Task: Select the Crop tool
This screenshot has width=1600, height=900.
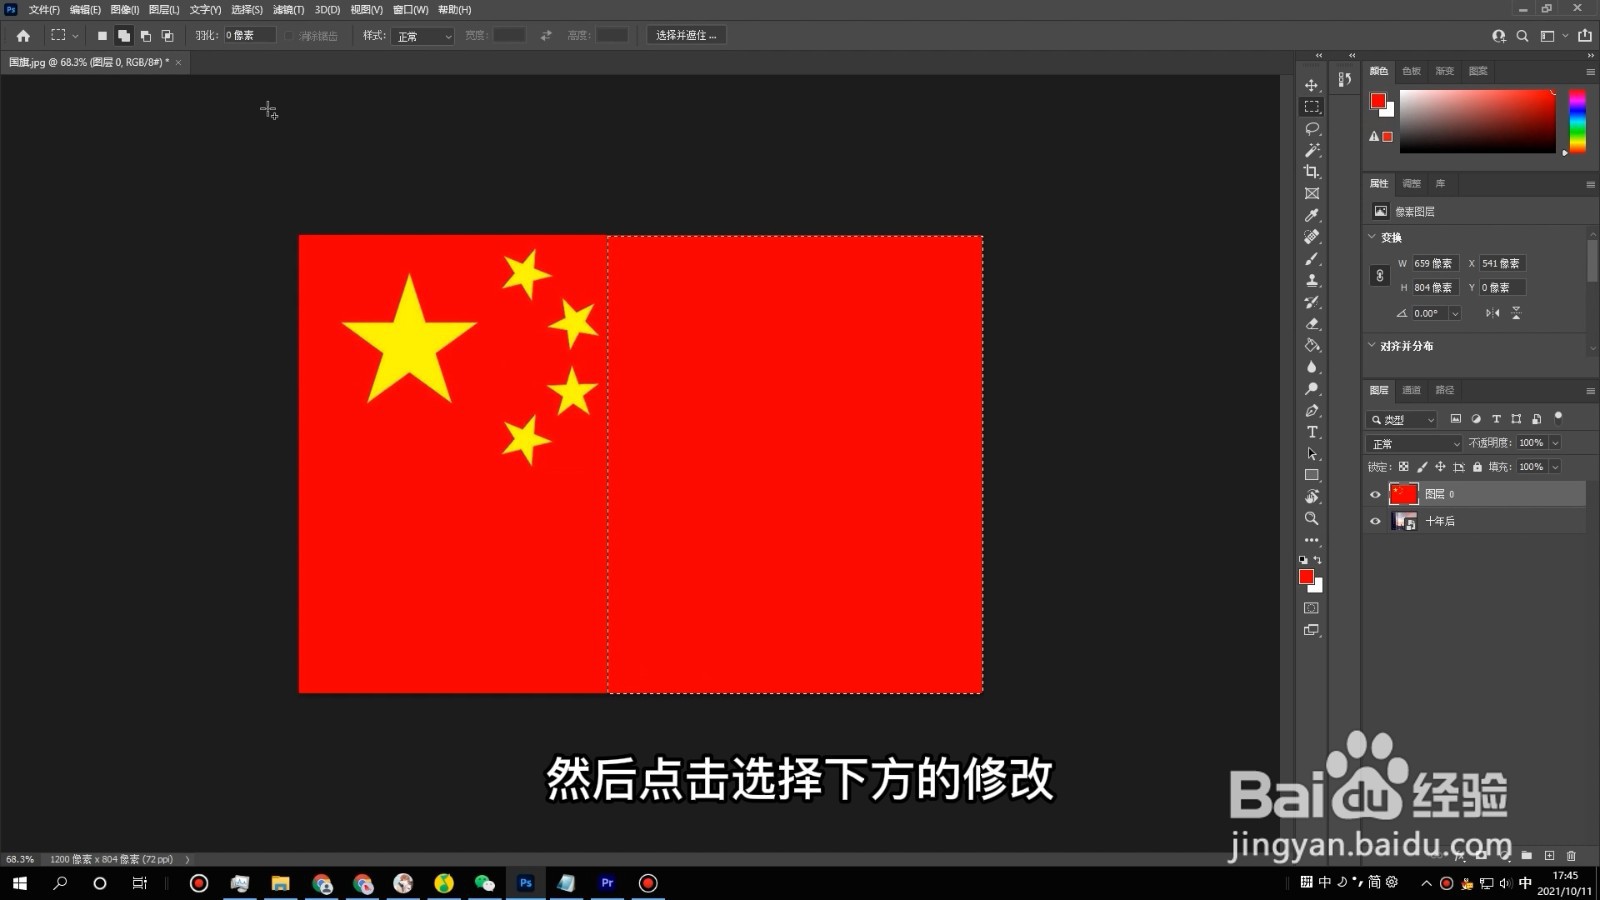Action: coord(1311,172)
